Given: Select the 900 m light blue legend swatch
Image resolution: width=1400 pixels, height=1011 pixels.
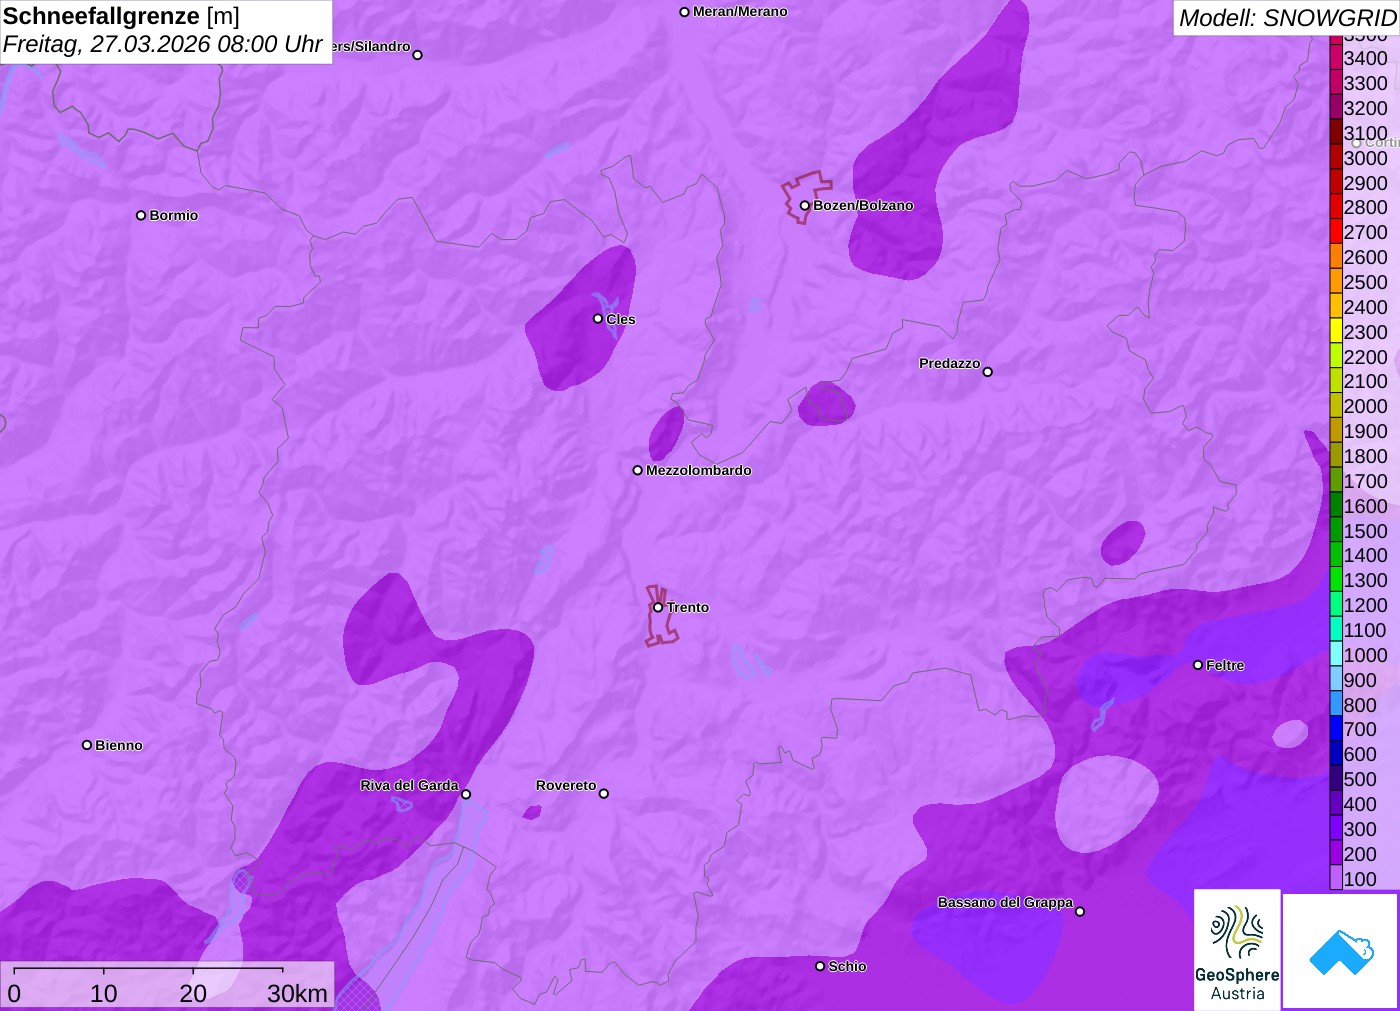Looking at the screenshot, I should [x=1336, y=679].
